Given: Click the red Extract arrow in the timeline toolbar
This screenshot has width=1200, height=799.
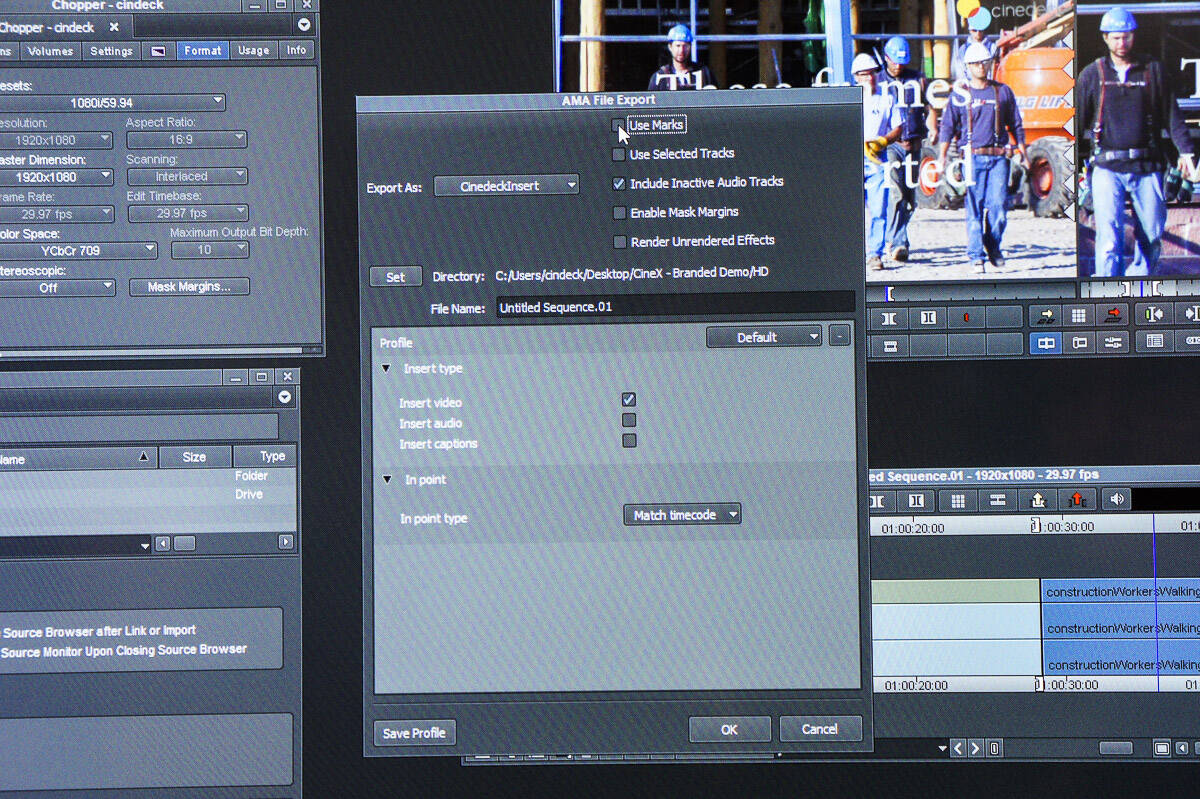Looking at the screenshot, I should coord(1078,500).
